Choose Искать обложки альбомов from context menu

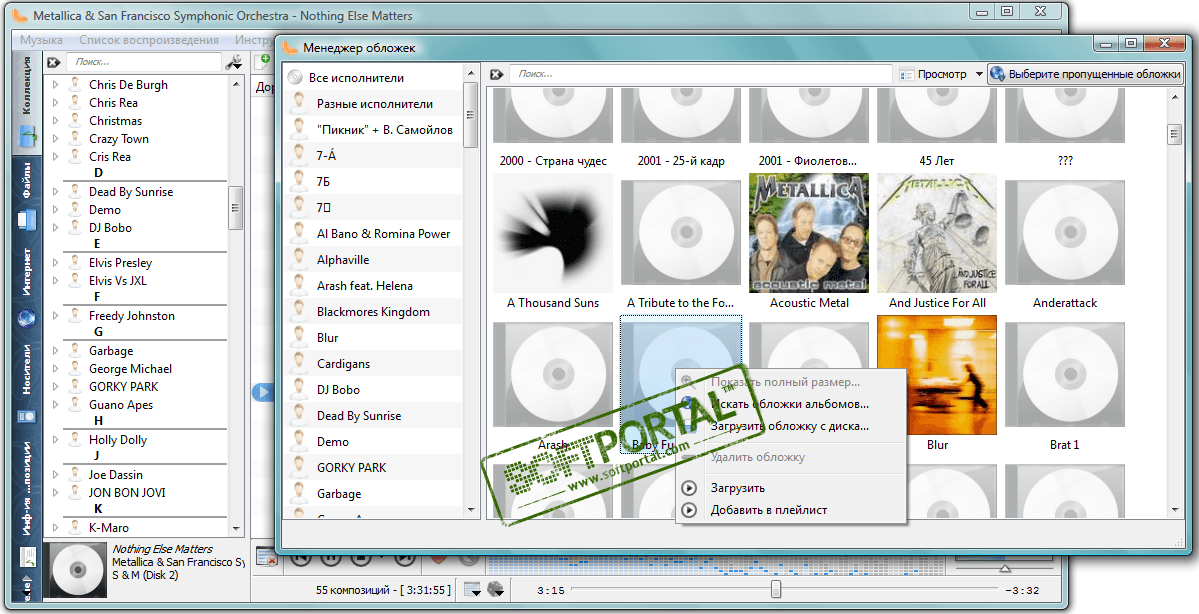tap(790, 404)
